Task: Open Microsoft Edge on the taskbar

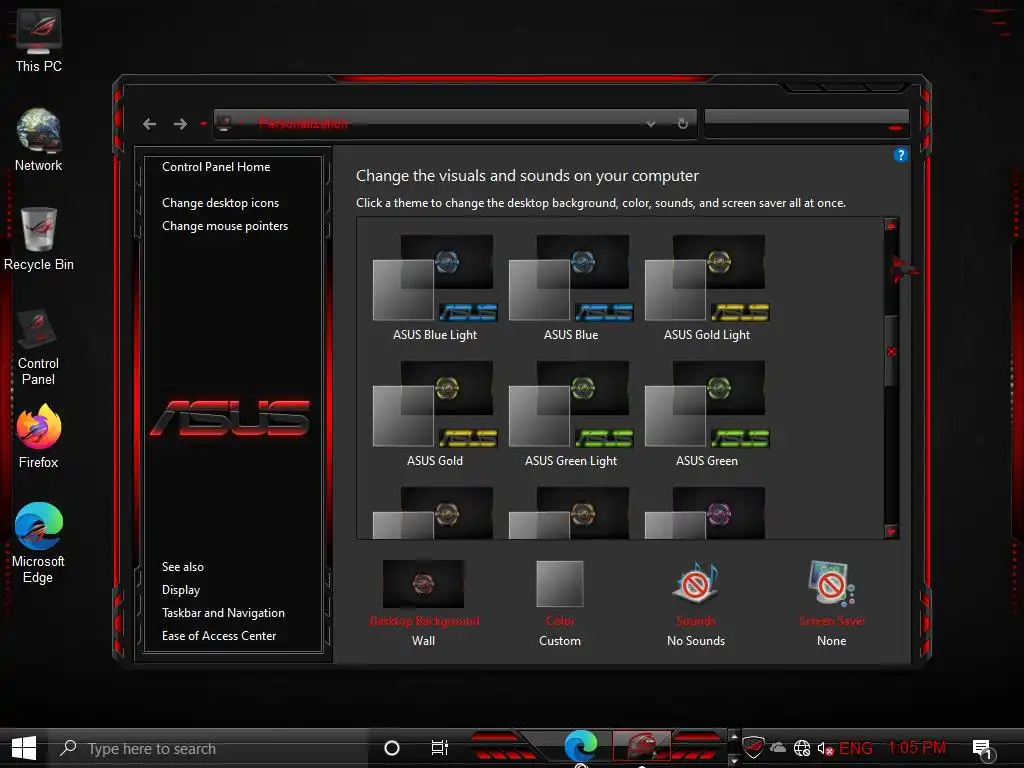Action: pos(581,747)
